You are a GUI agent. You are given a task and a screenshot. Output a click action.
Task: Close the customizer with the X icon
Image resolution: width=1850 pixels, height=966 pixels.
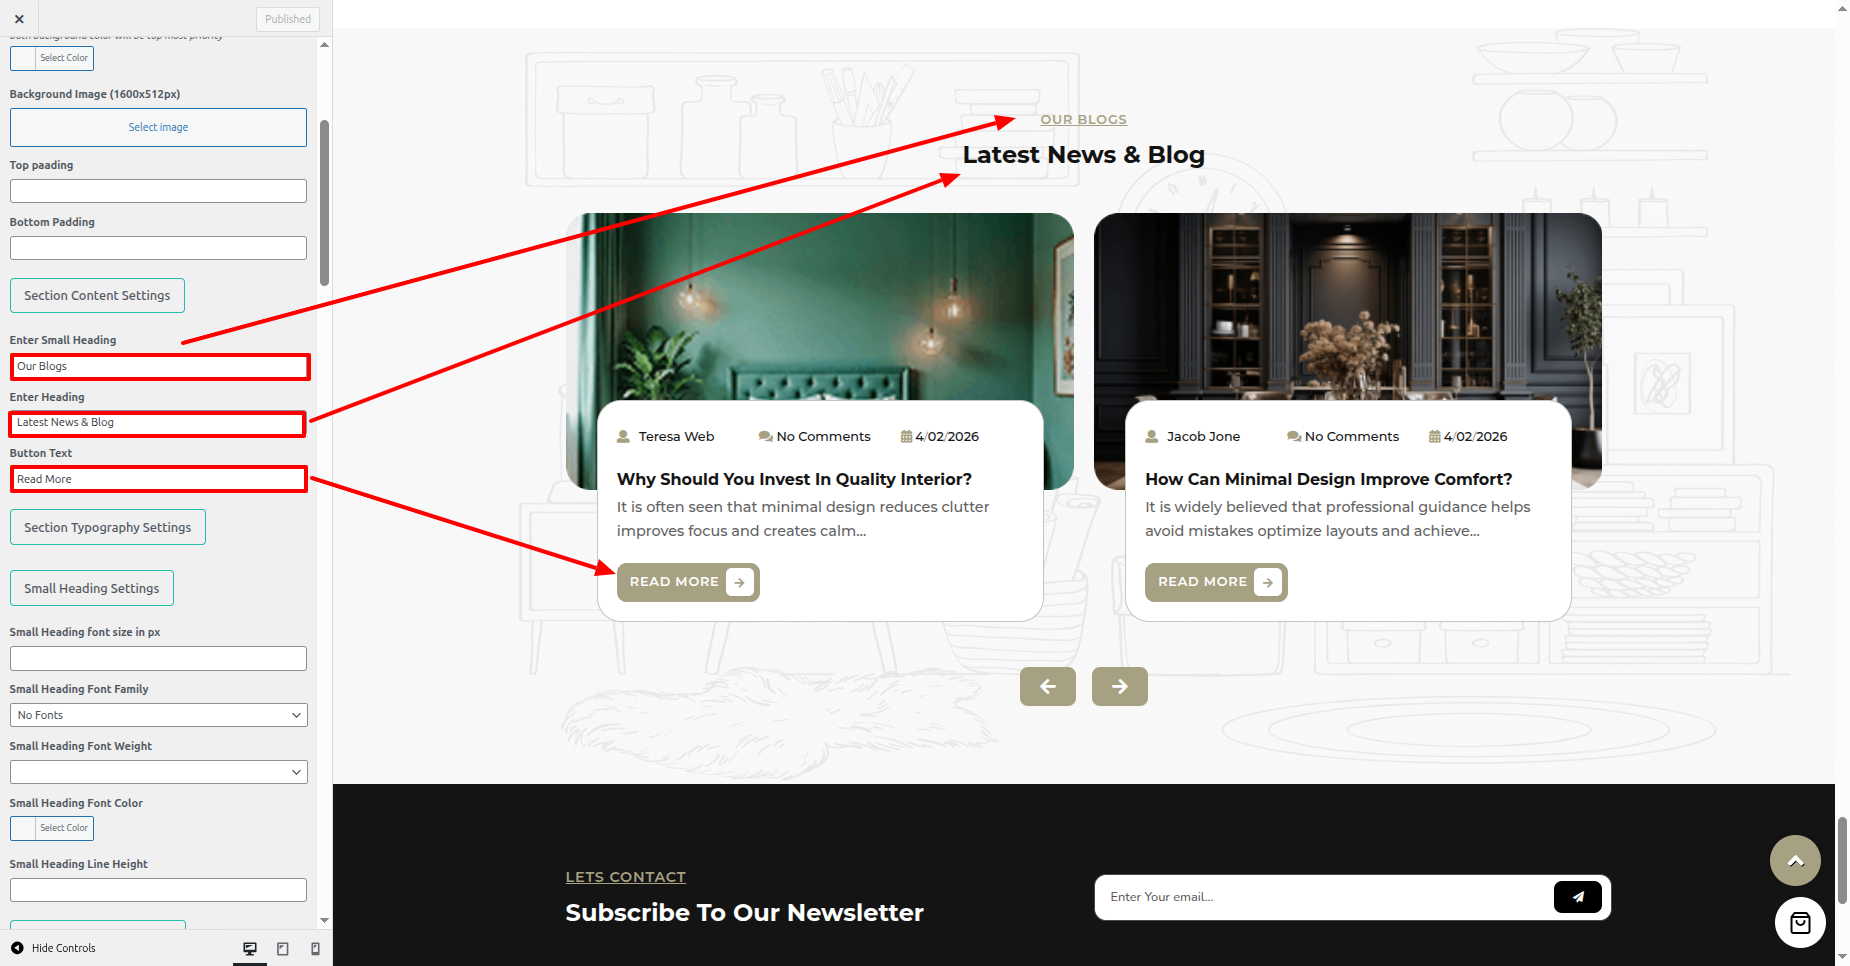19,19
